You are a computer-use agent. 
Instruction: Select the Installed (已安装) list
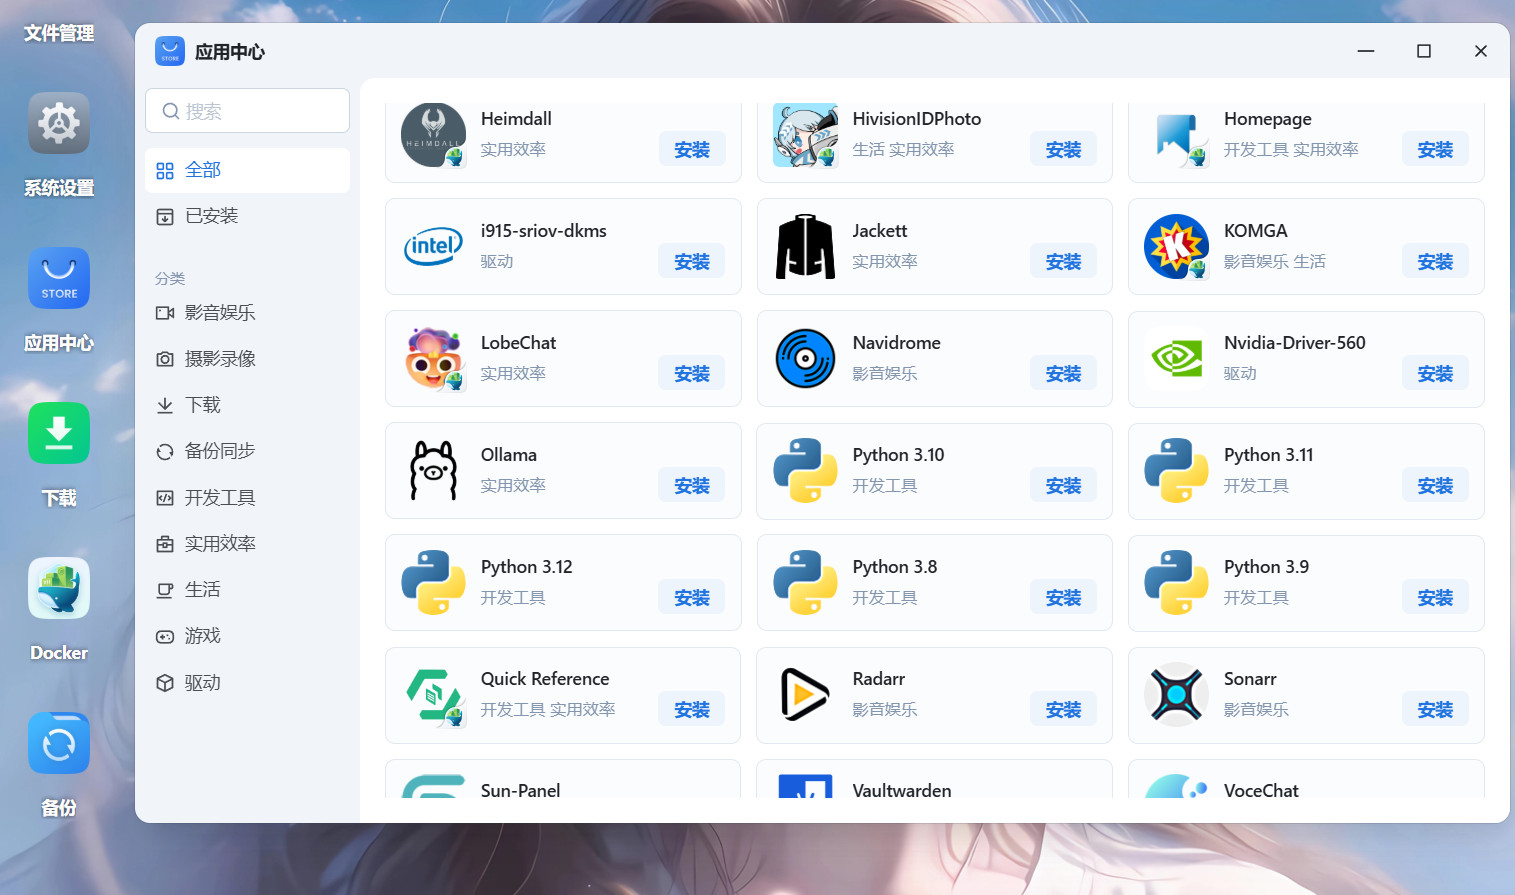coord(247,216)
